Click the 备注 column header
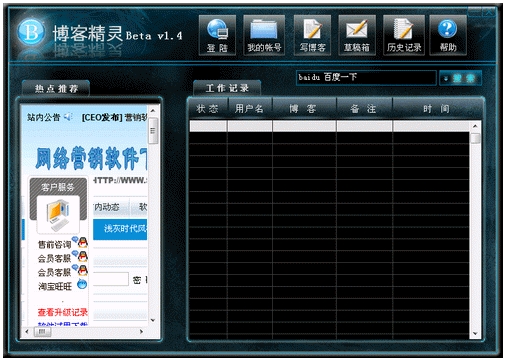 point(364,109)
